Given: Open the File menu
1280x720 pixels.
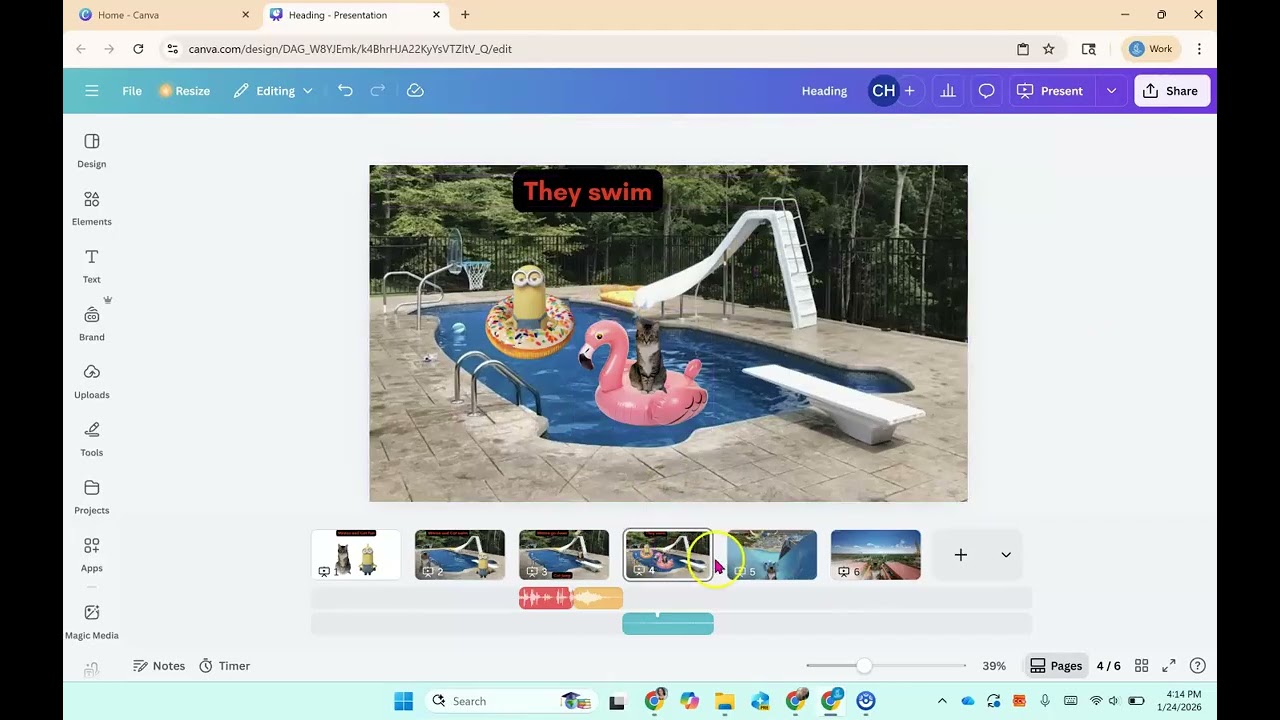Looking at the screenshot, I should tap(132, 91).
